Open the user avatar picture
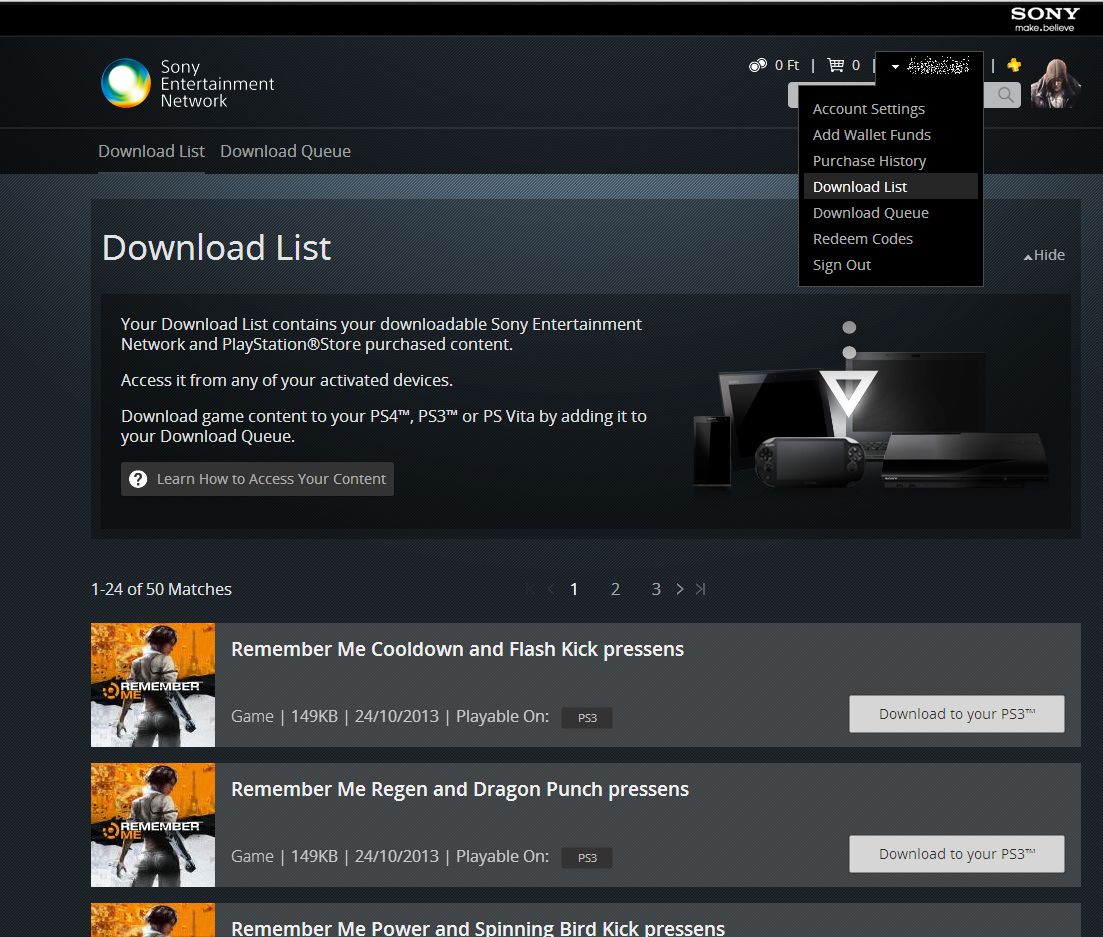 point(1054,83)
